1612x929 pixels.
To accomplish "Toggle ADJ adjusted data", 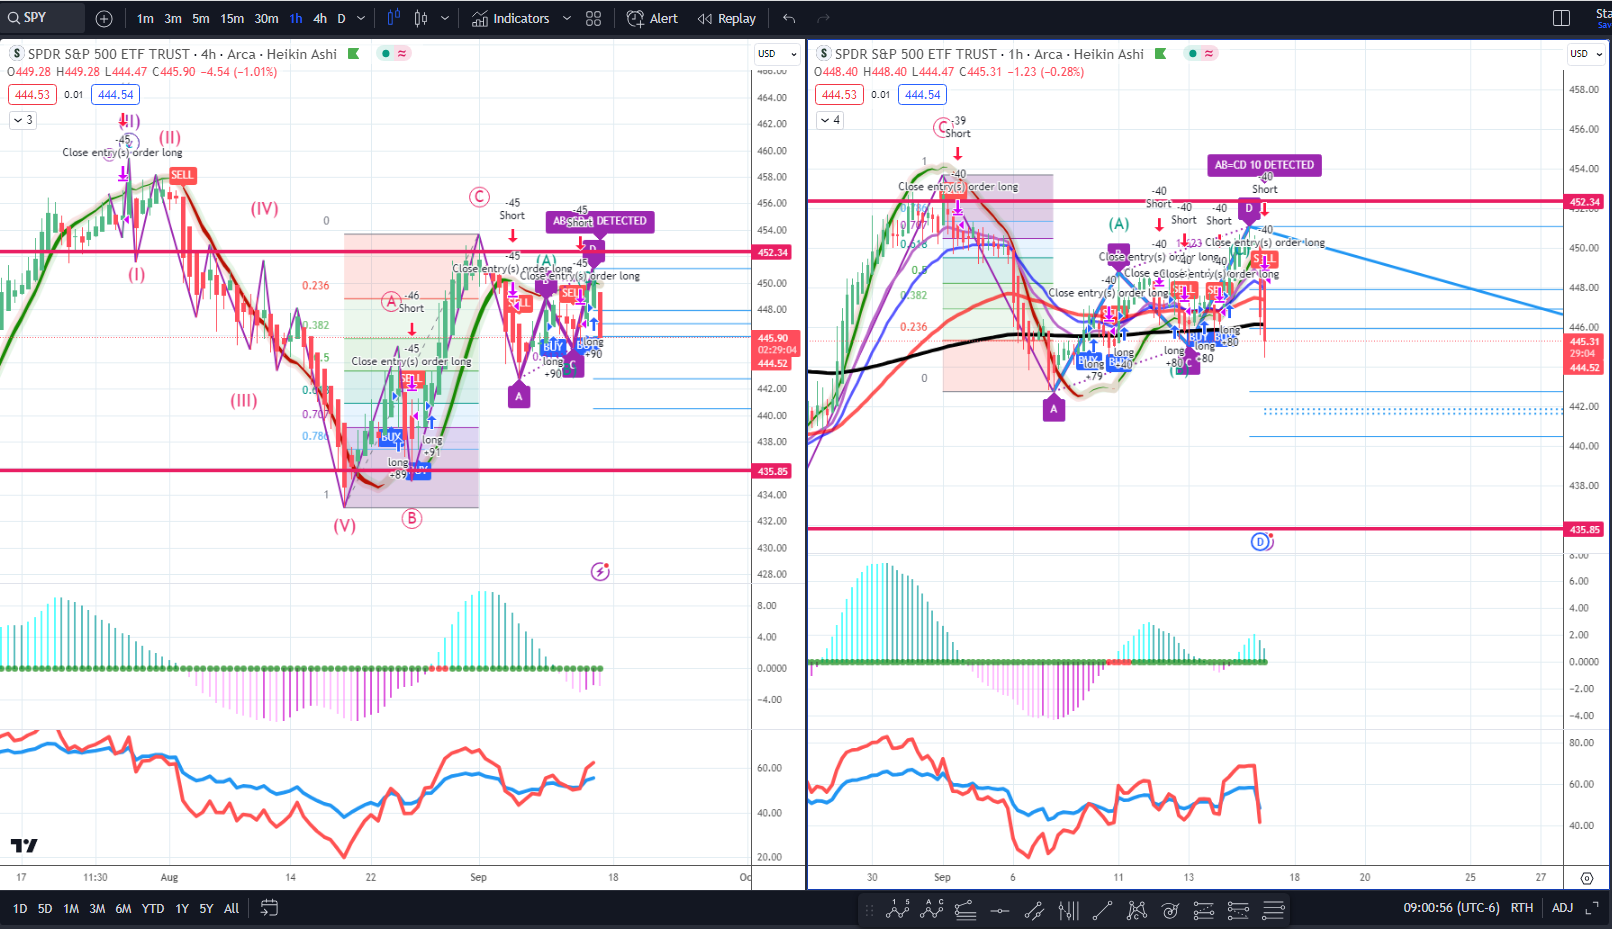I will tap(1562, 908).
